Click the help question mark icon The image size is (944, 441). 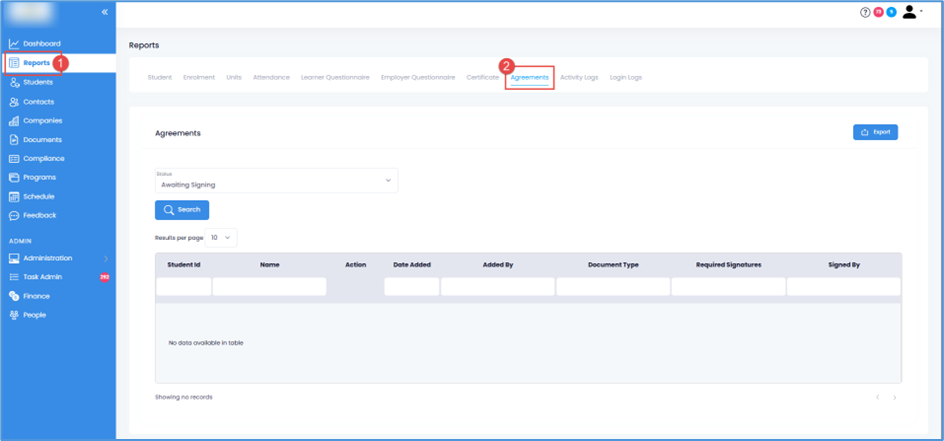click(865, 12)
